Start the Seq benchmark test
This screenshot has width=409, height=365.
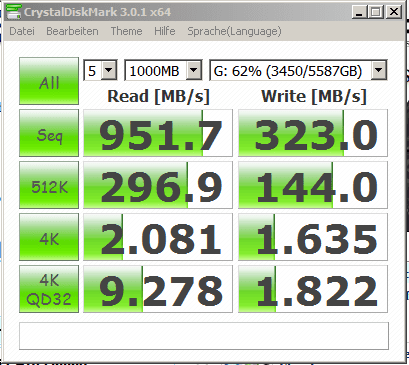coord(49,133)
